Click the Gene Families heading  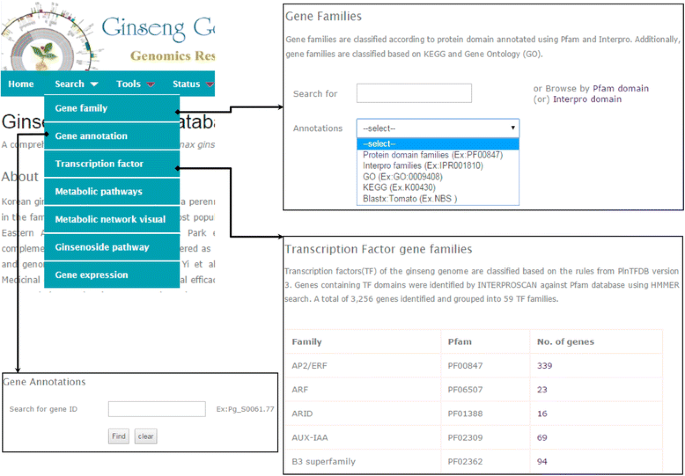pos(323,17)
